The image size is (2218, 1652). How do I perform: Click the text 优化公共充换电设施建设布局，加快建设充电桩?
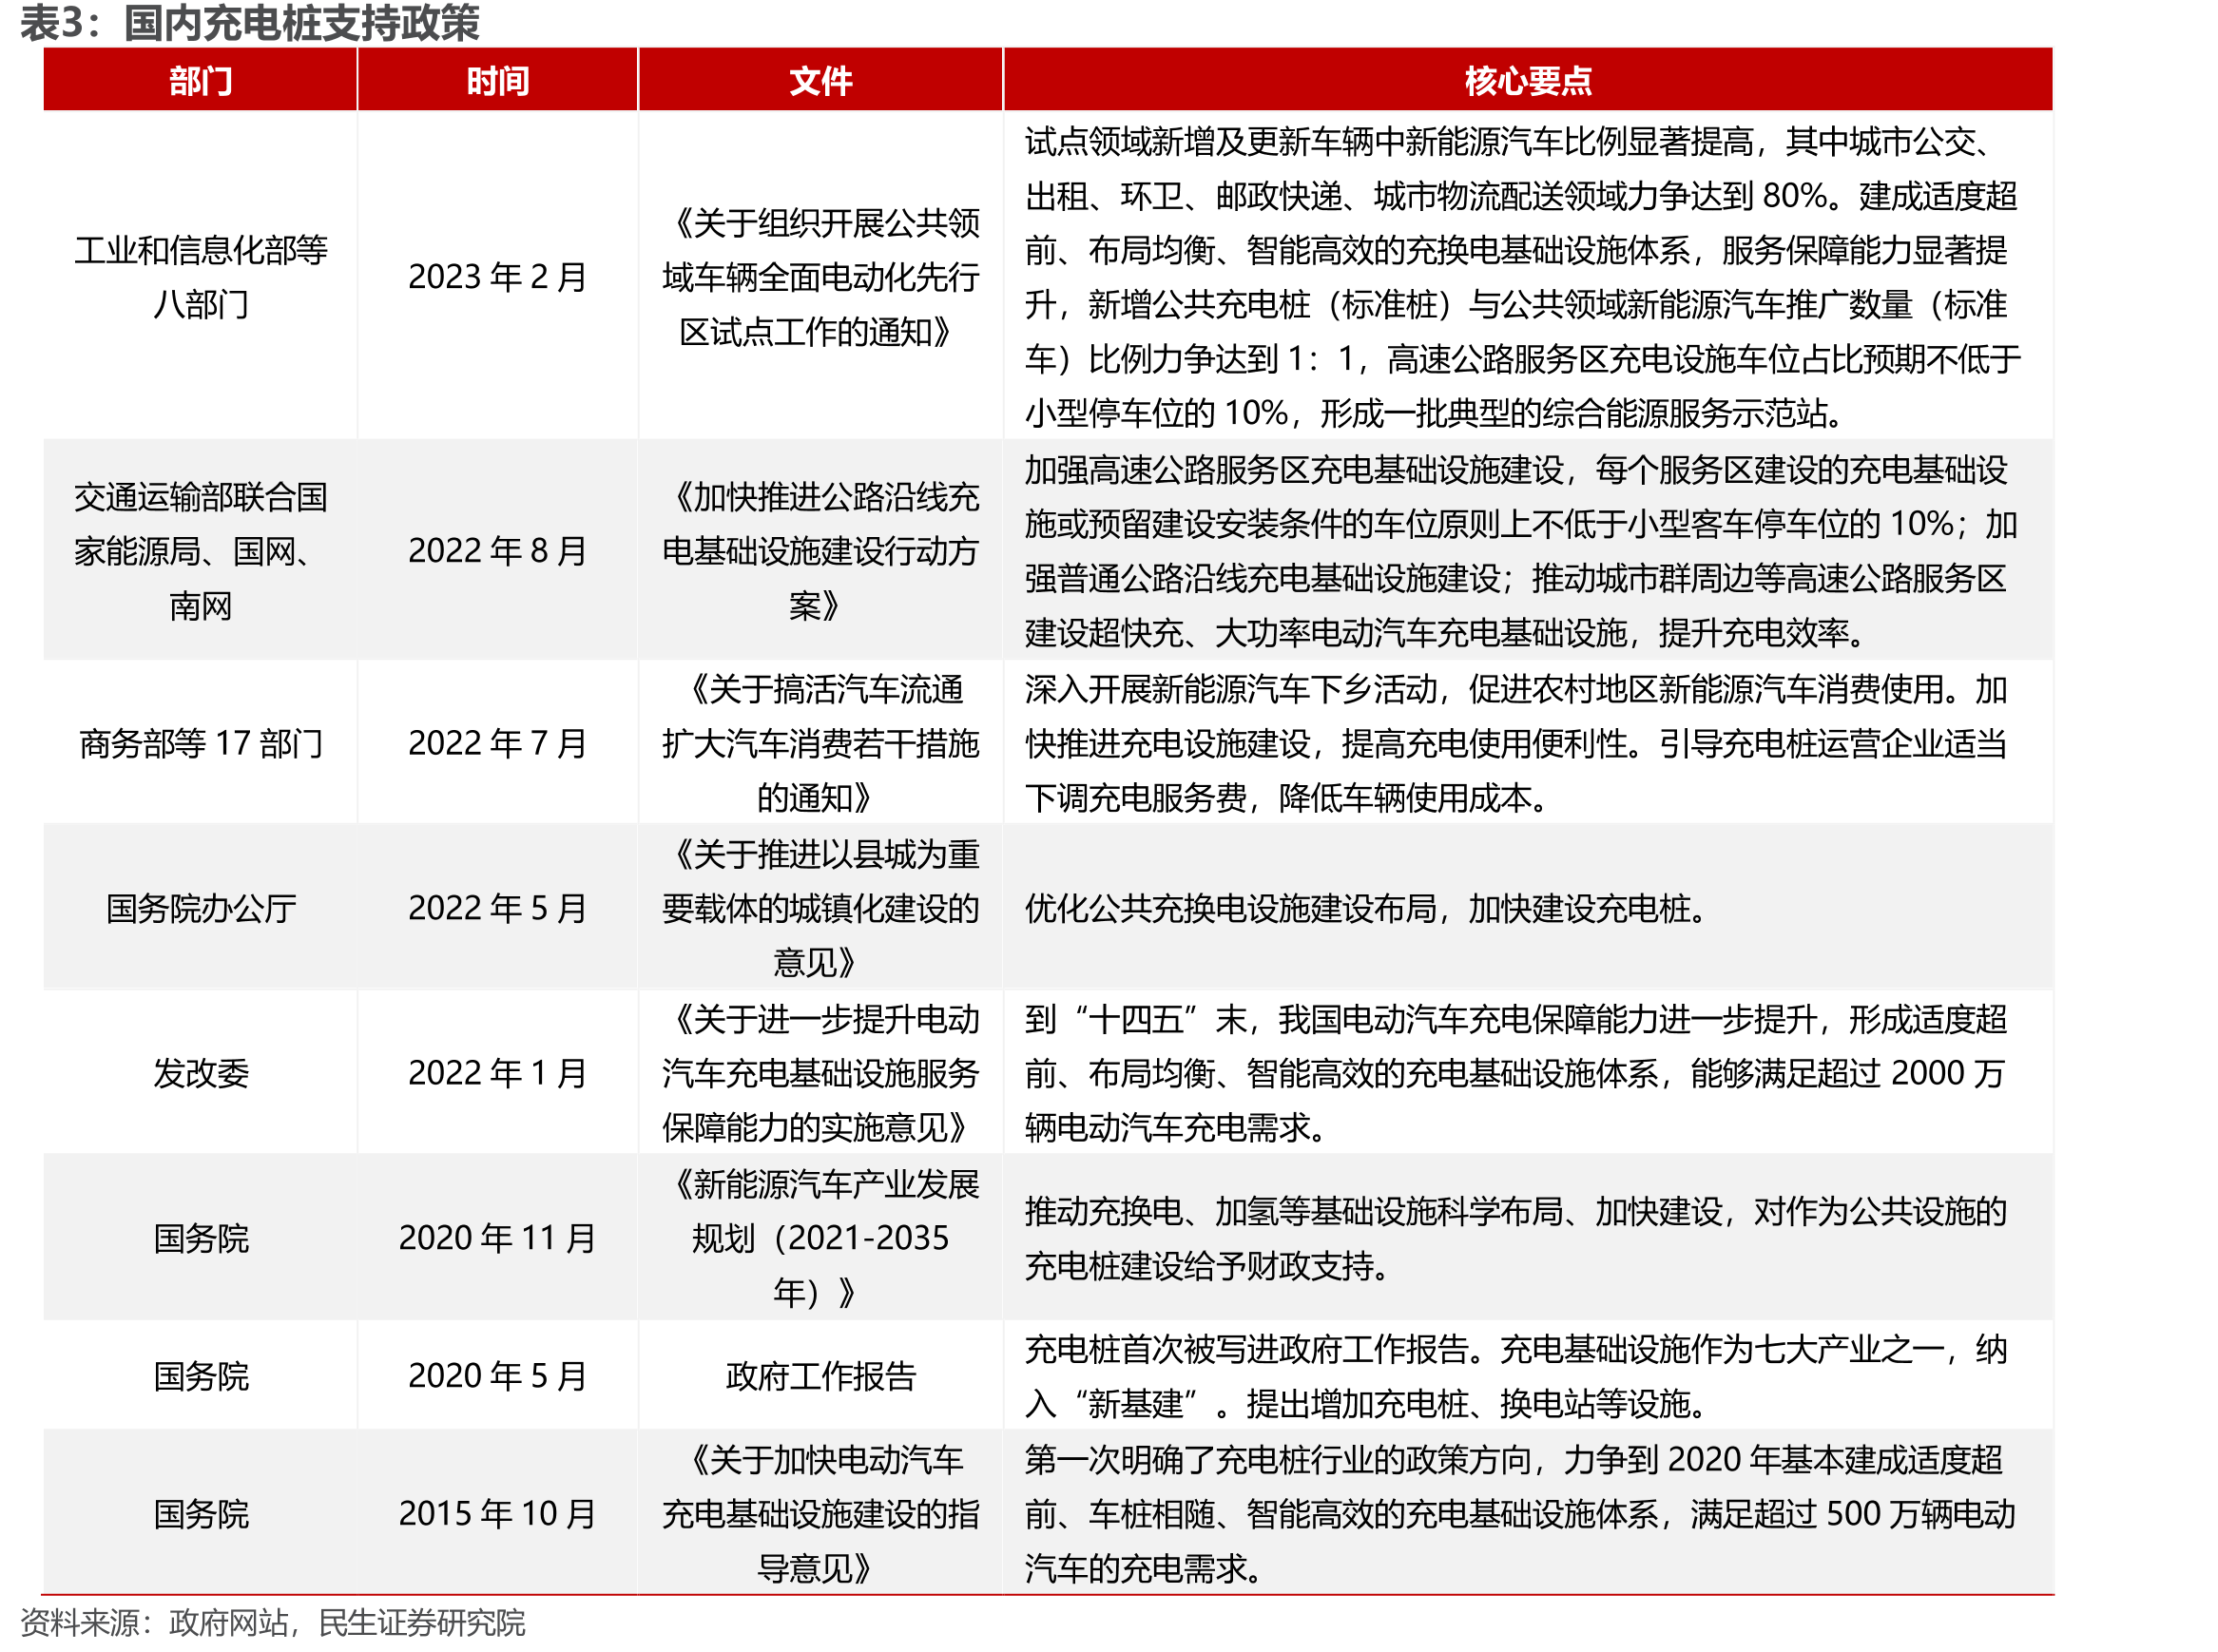click(x=1367, y=908)
